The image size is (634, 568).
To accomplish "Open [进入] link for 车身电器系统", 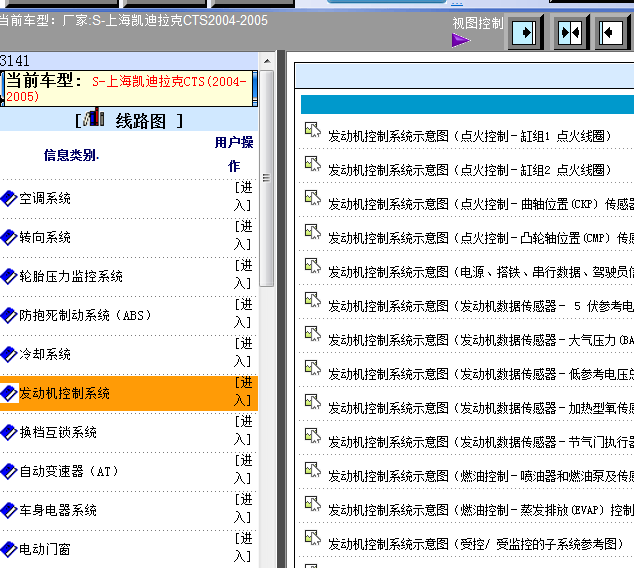I will 243,509.
